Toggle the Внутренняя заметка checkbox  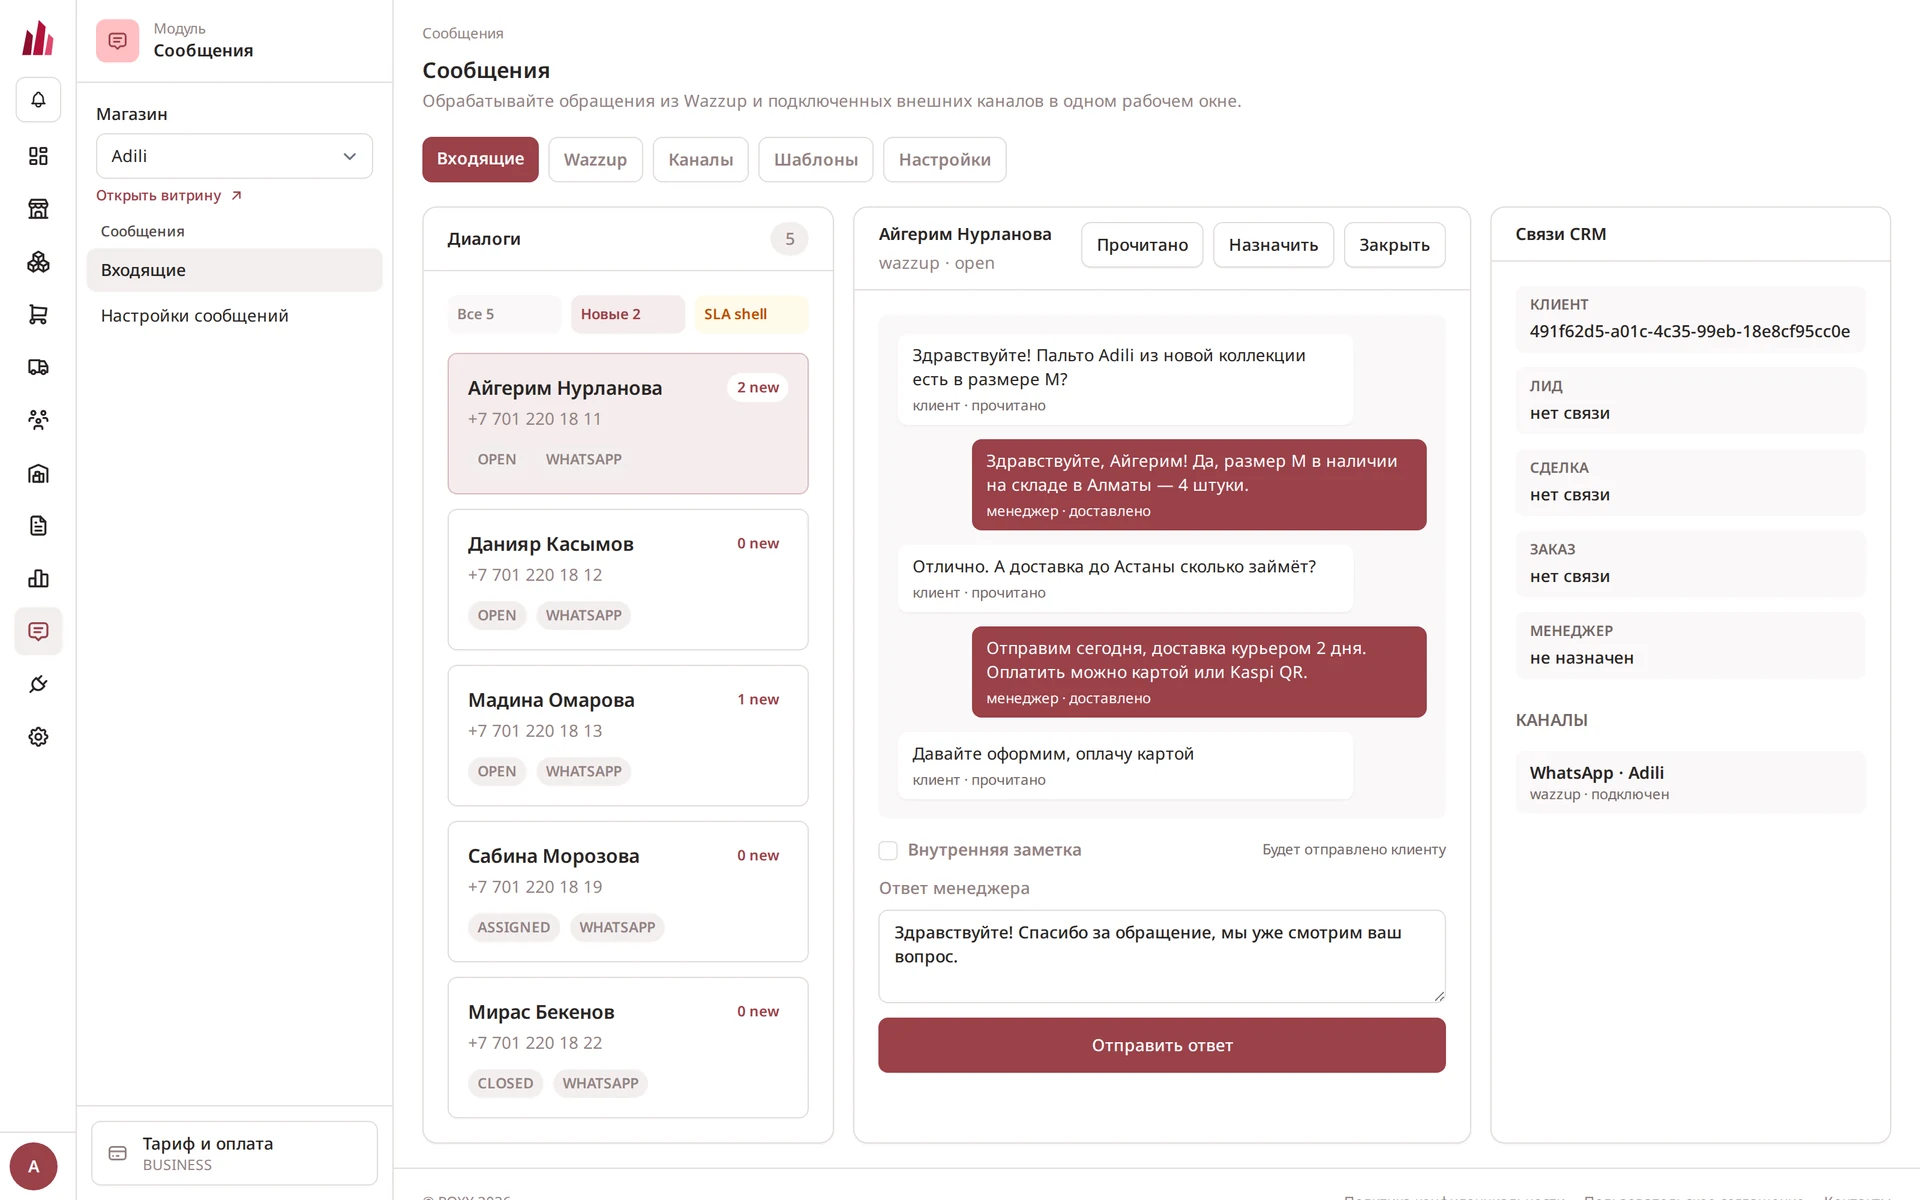pos(888,850)
